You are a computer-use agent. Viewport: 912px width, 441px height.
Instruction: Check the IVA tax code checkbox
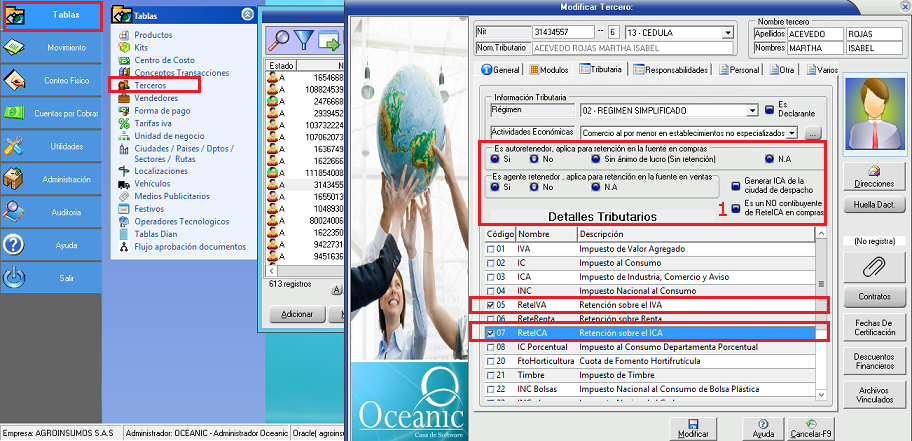pyautogui.click(x=489, y=248)
